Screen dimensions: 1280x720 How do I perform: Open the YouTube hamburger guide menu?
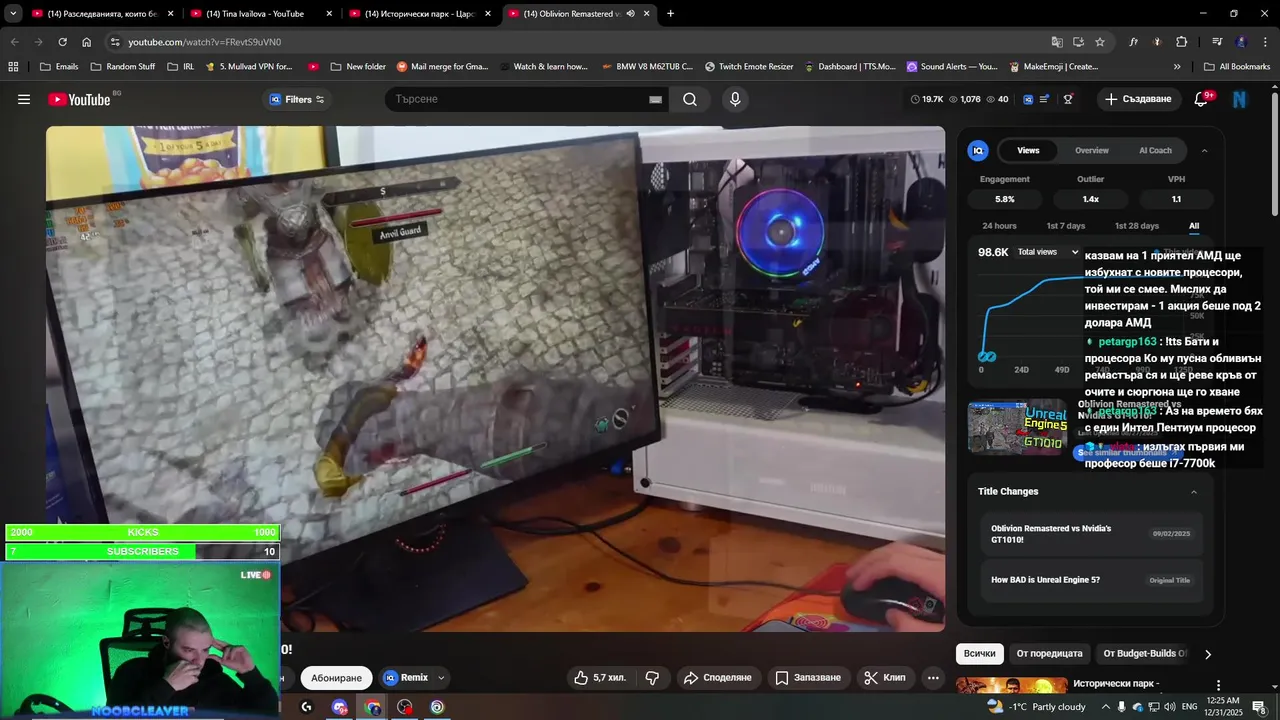[x=24, y=99]
